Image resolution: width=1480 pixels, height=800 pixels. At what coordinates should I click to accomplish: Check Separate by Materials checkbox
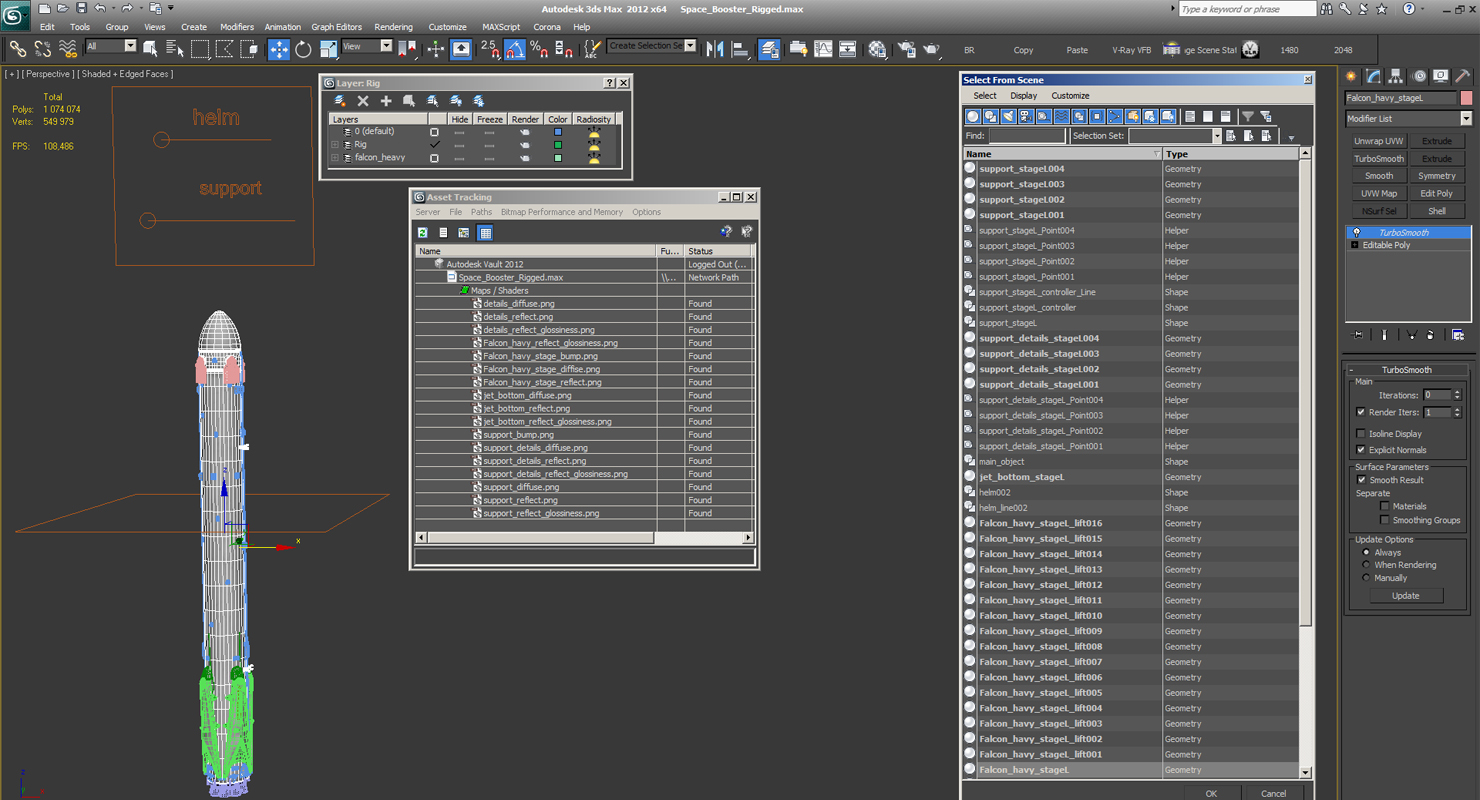coord(1385,506)
